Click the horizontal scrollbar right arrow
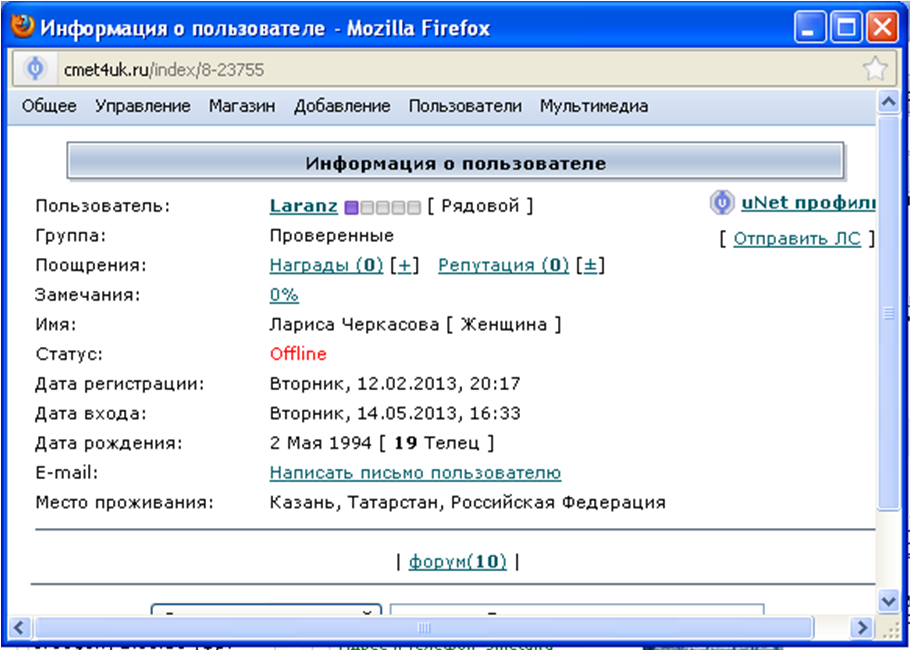911x651 pixels. pyautogui.click(x=862, y=627)
